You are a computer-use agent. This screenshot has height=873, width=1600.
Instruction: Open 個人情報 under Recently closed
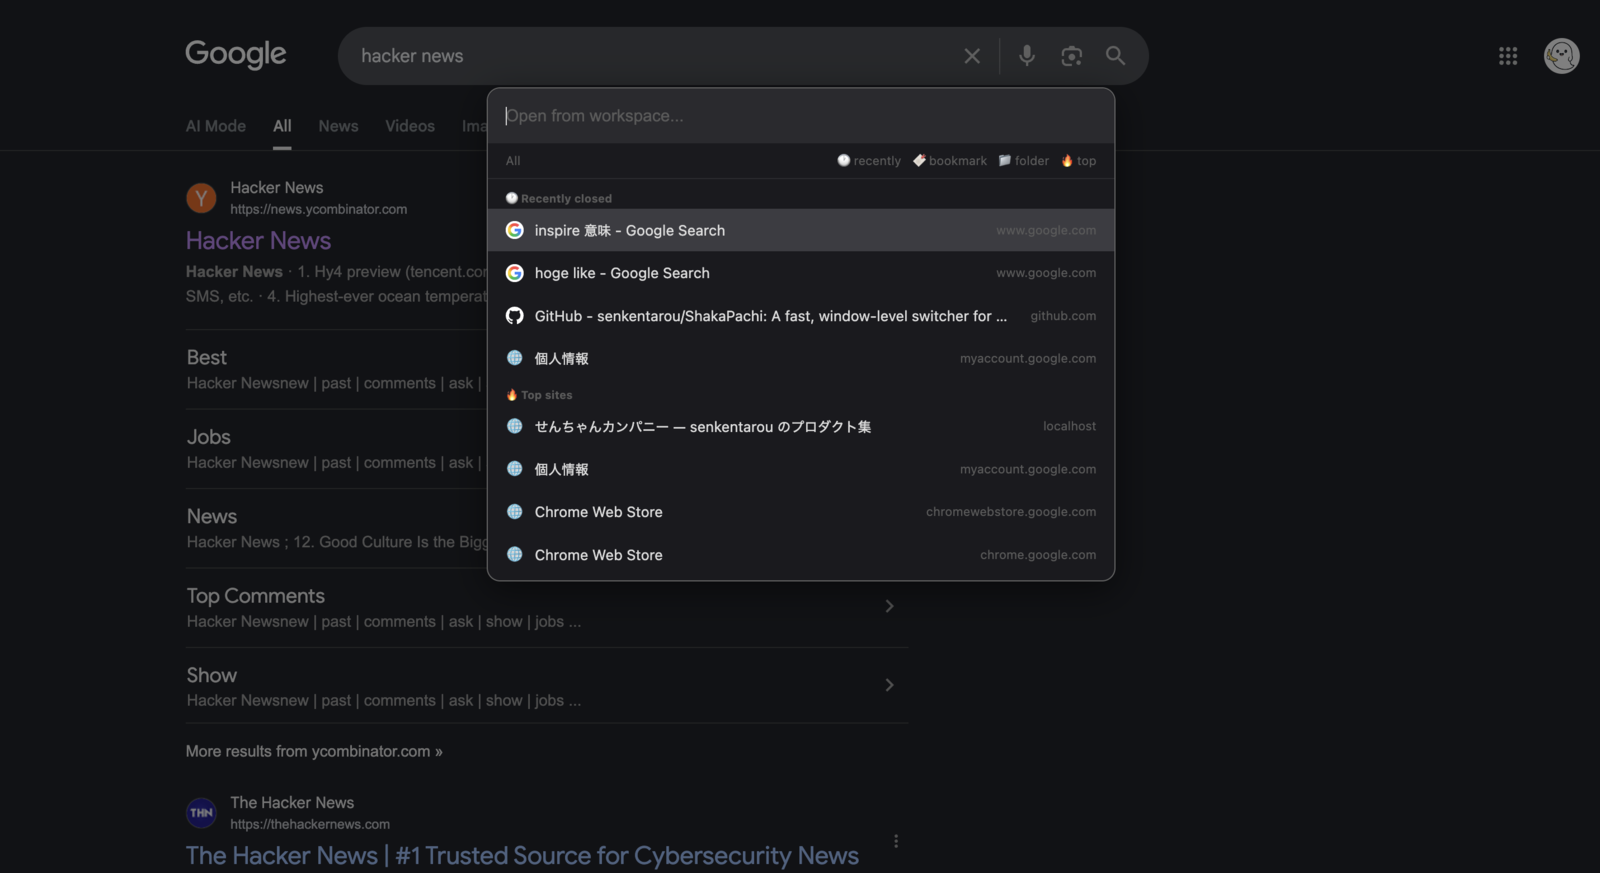pos(801,358)
